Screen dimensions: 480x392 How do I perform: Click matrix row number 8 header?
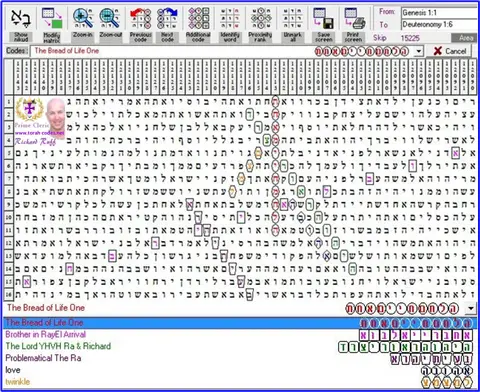[x=9, y=191]
